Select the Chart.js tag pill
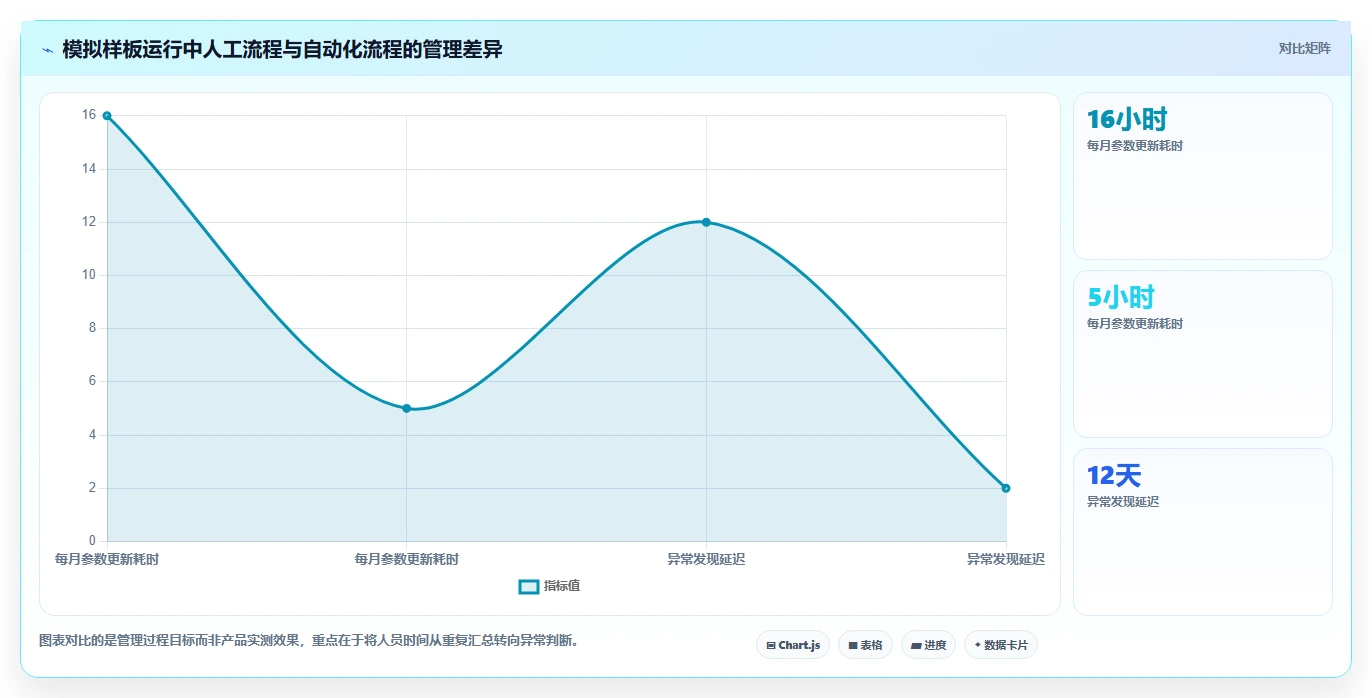 793,645
